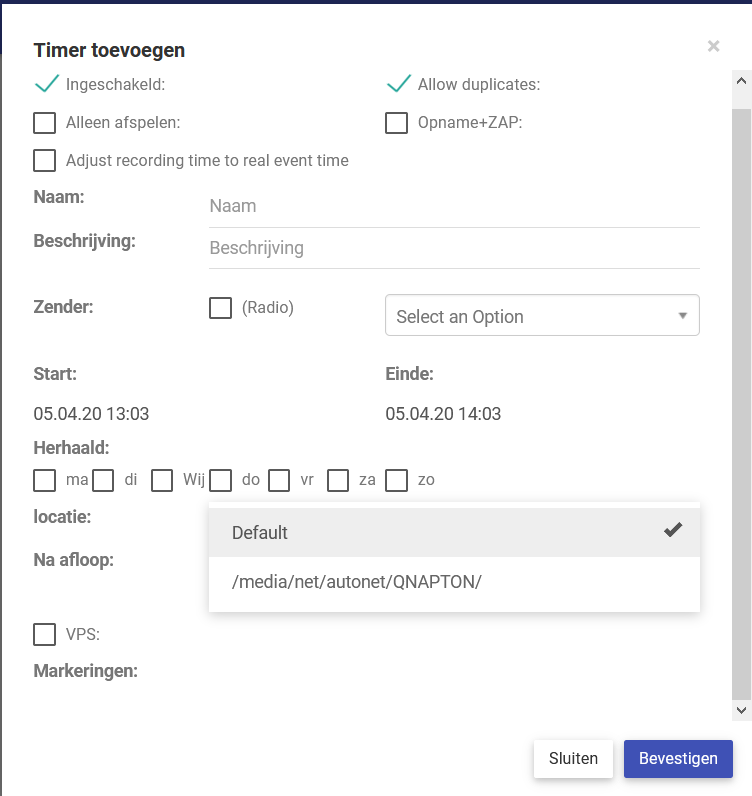Toggle the Radio checkbox next to Zender
This screenshot has height=796, width=752.
[220, 308]
